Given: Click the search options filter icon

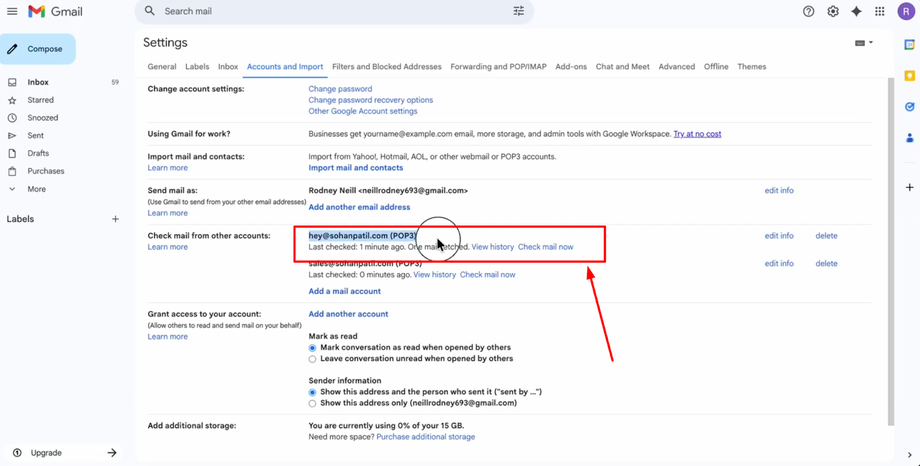Looking at the screenshot, I should 518,11.
